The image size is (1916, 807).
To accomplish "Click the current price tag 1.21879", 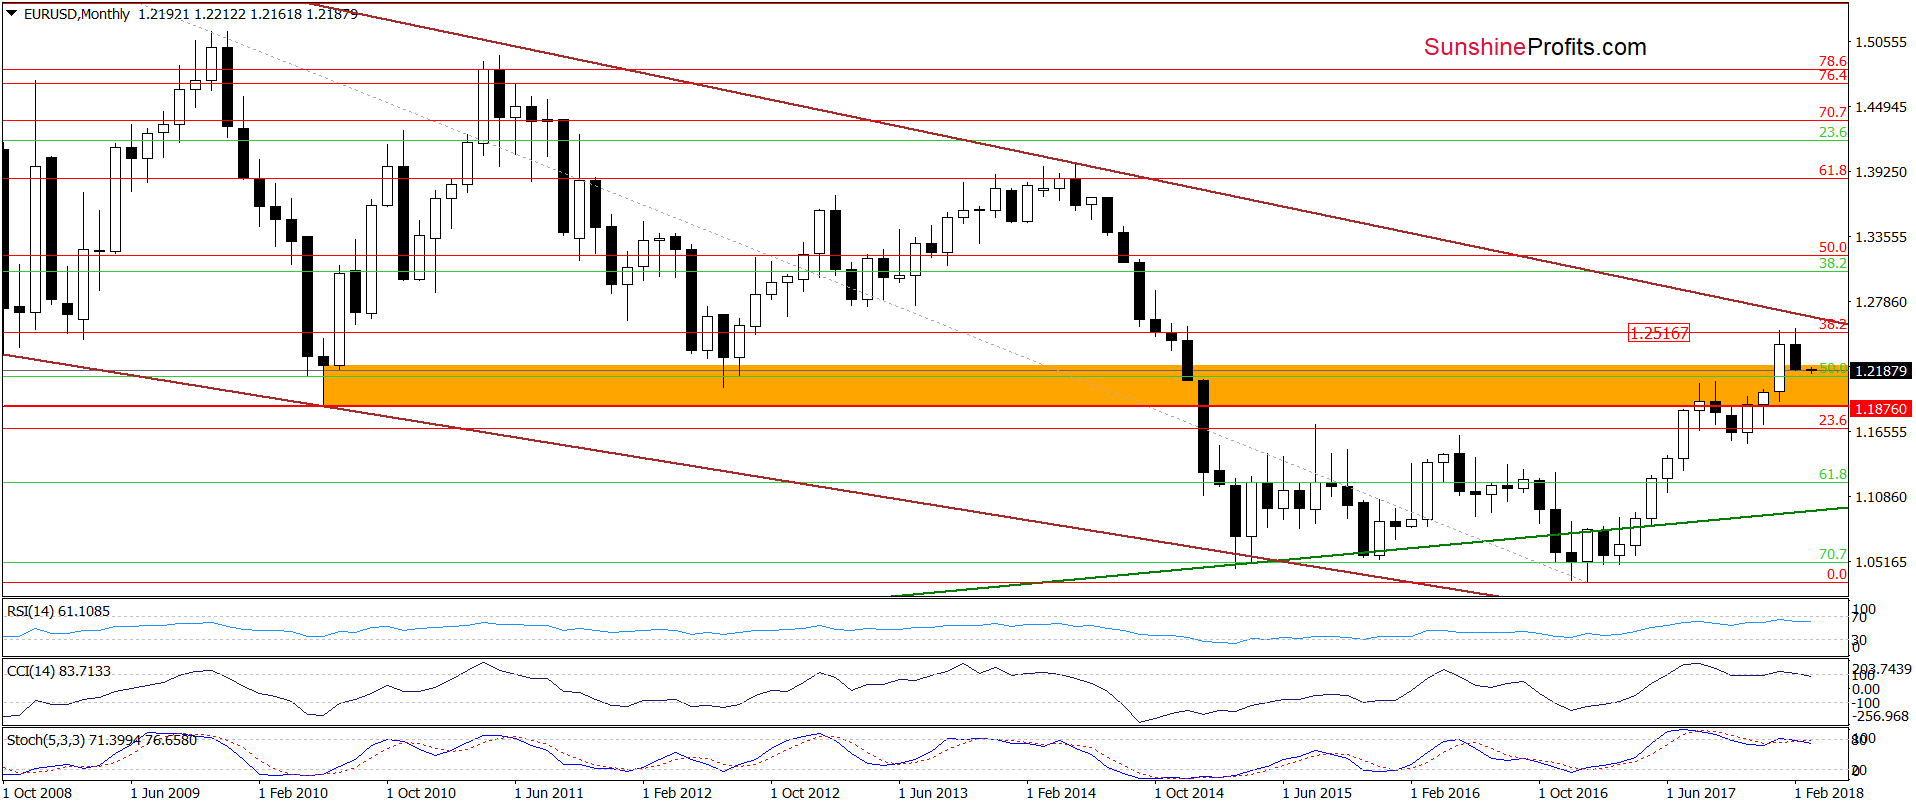I will pos(1881,371).
